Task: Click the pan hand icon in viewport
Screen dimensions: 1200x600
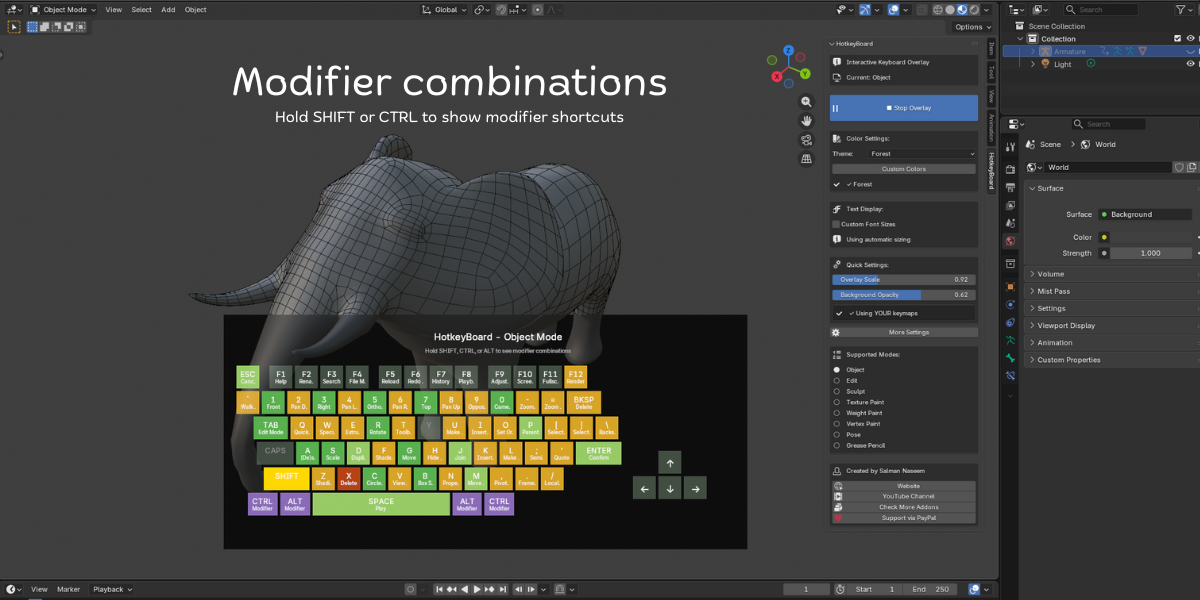Action: (x=806, y=121)
